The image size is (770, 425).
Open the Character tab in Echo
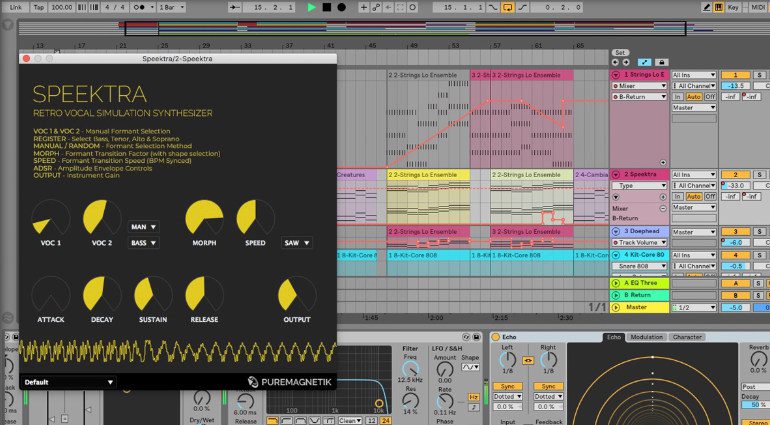687,337
